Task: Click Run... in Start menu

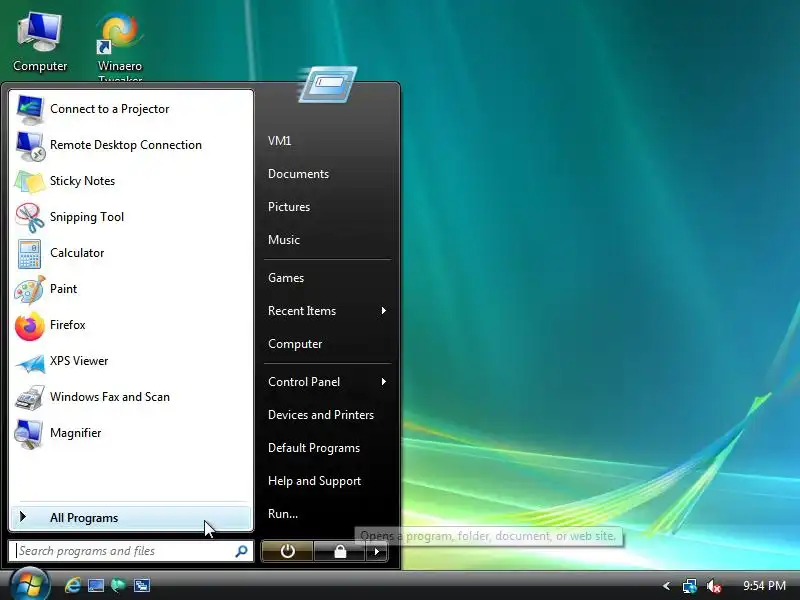Action: click(283, 514)
